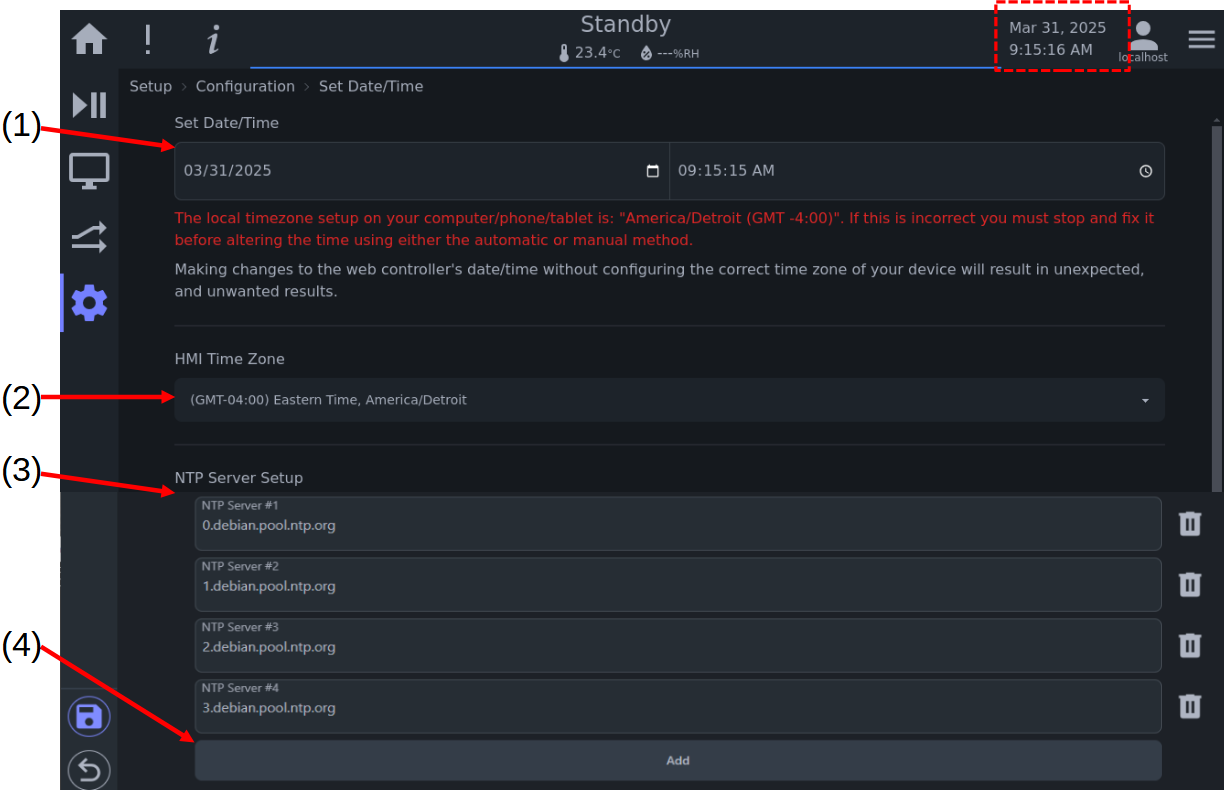The width and height of the screenshot is (1224, 790).
Task: Open the run/pause program control icon
Action: coord(90,105)
